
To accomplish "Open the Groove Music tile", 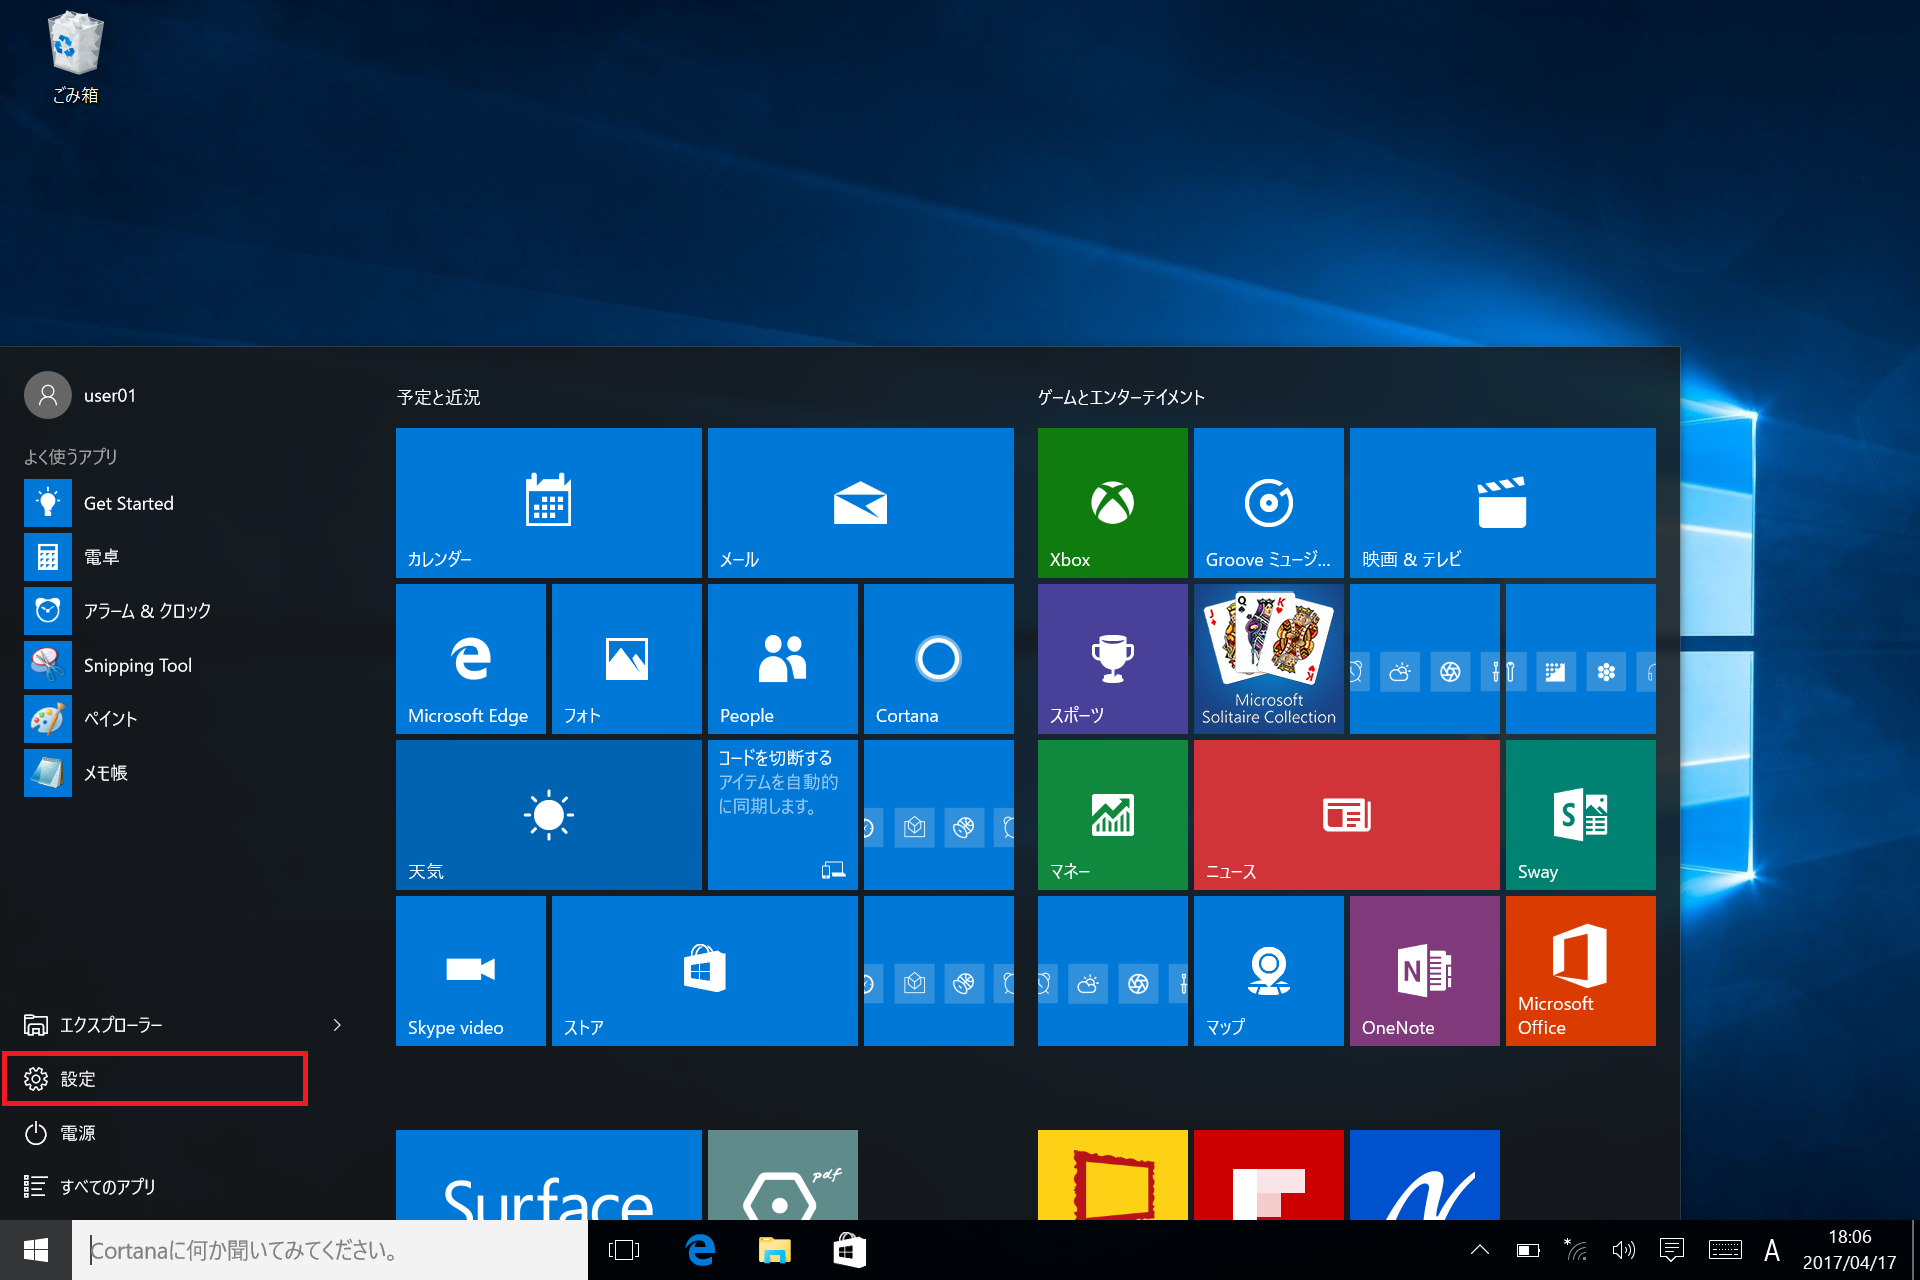I will (x=1268, y=502).
